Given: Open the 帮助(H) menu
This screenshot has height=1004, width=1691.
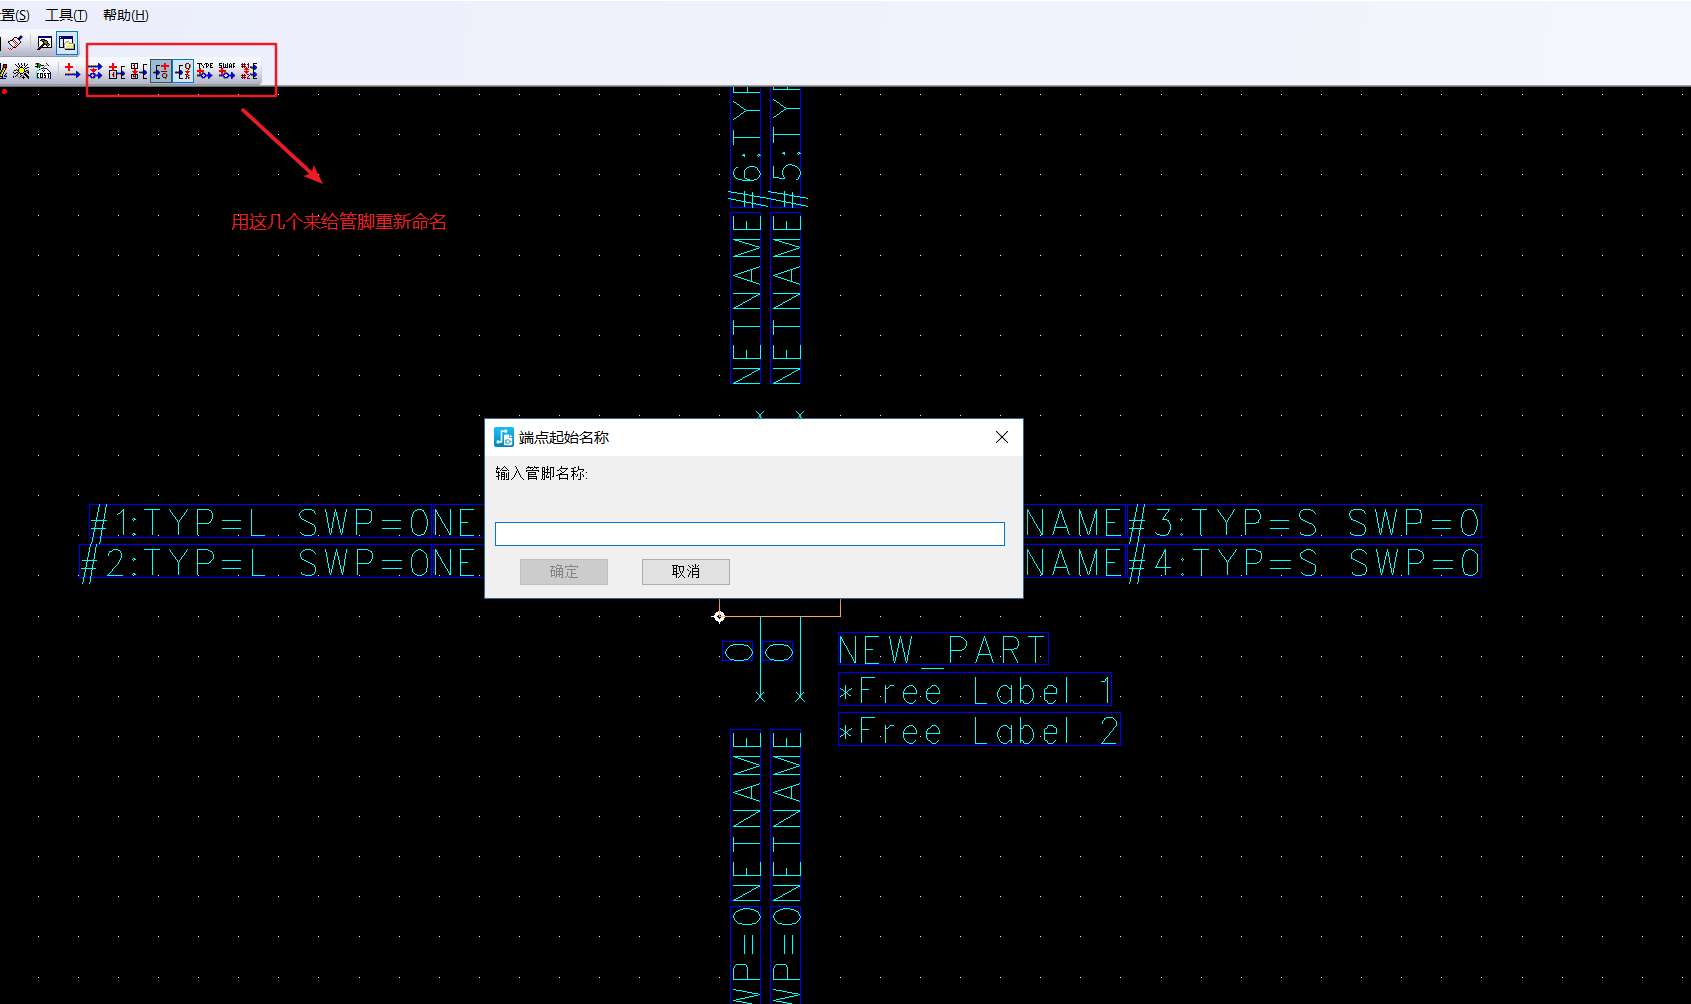Looking at the screenshot, I should tap(124, 15).
